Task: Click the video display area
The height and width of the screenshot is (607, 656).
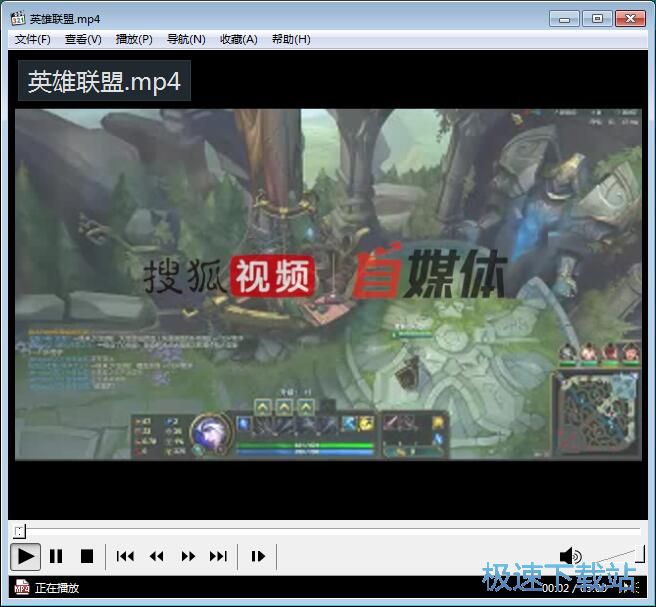Action: pyautogui.click(x=328, y=284)
